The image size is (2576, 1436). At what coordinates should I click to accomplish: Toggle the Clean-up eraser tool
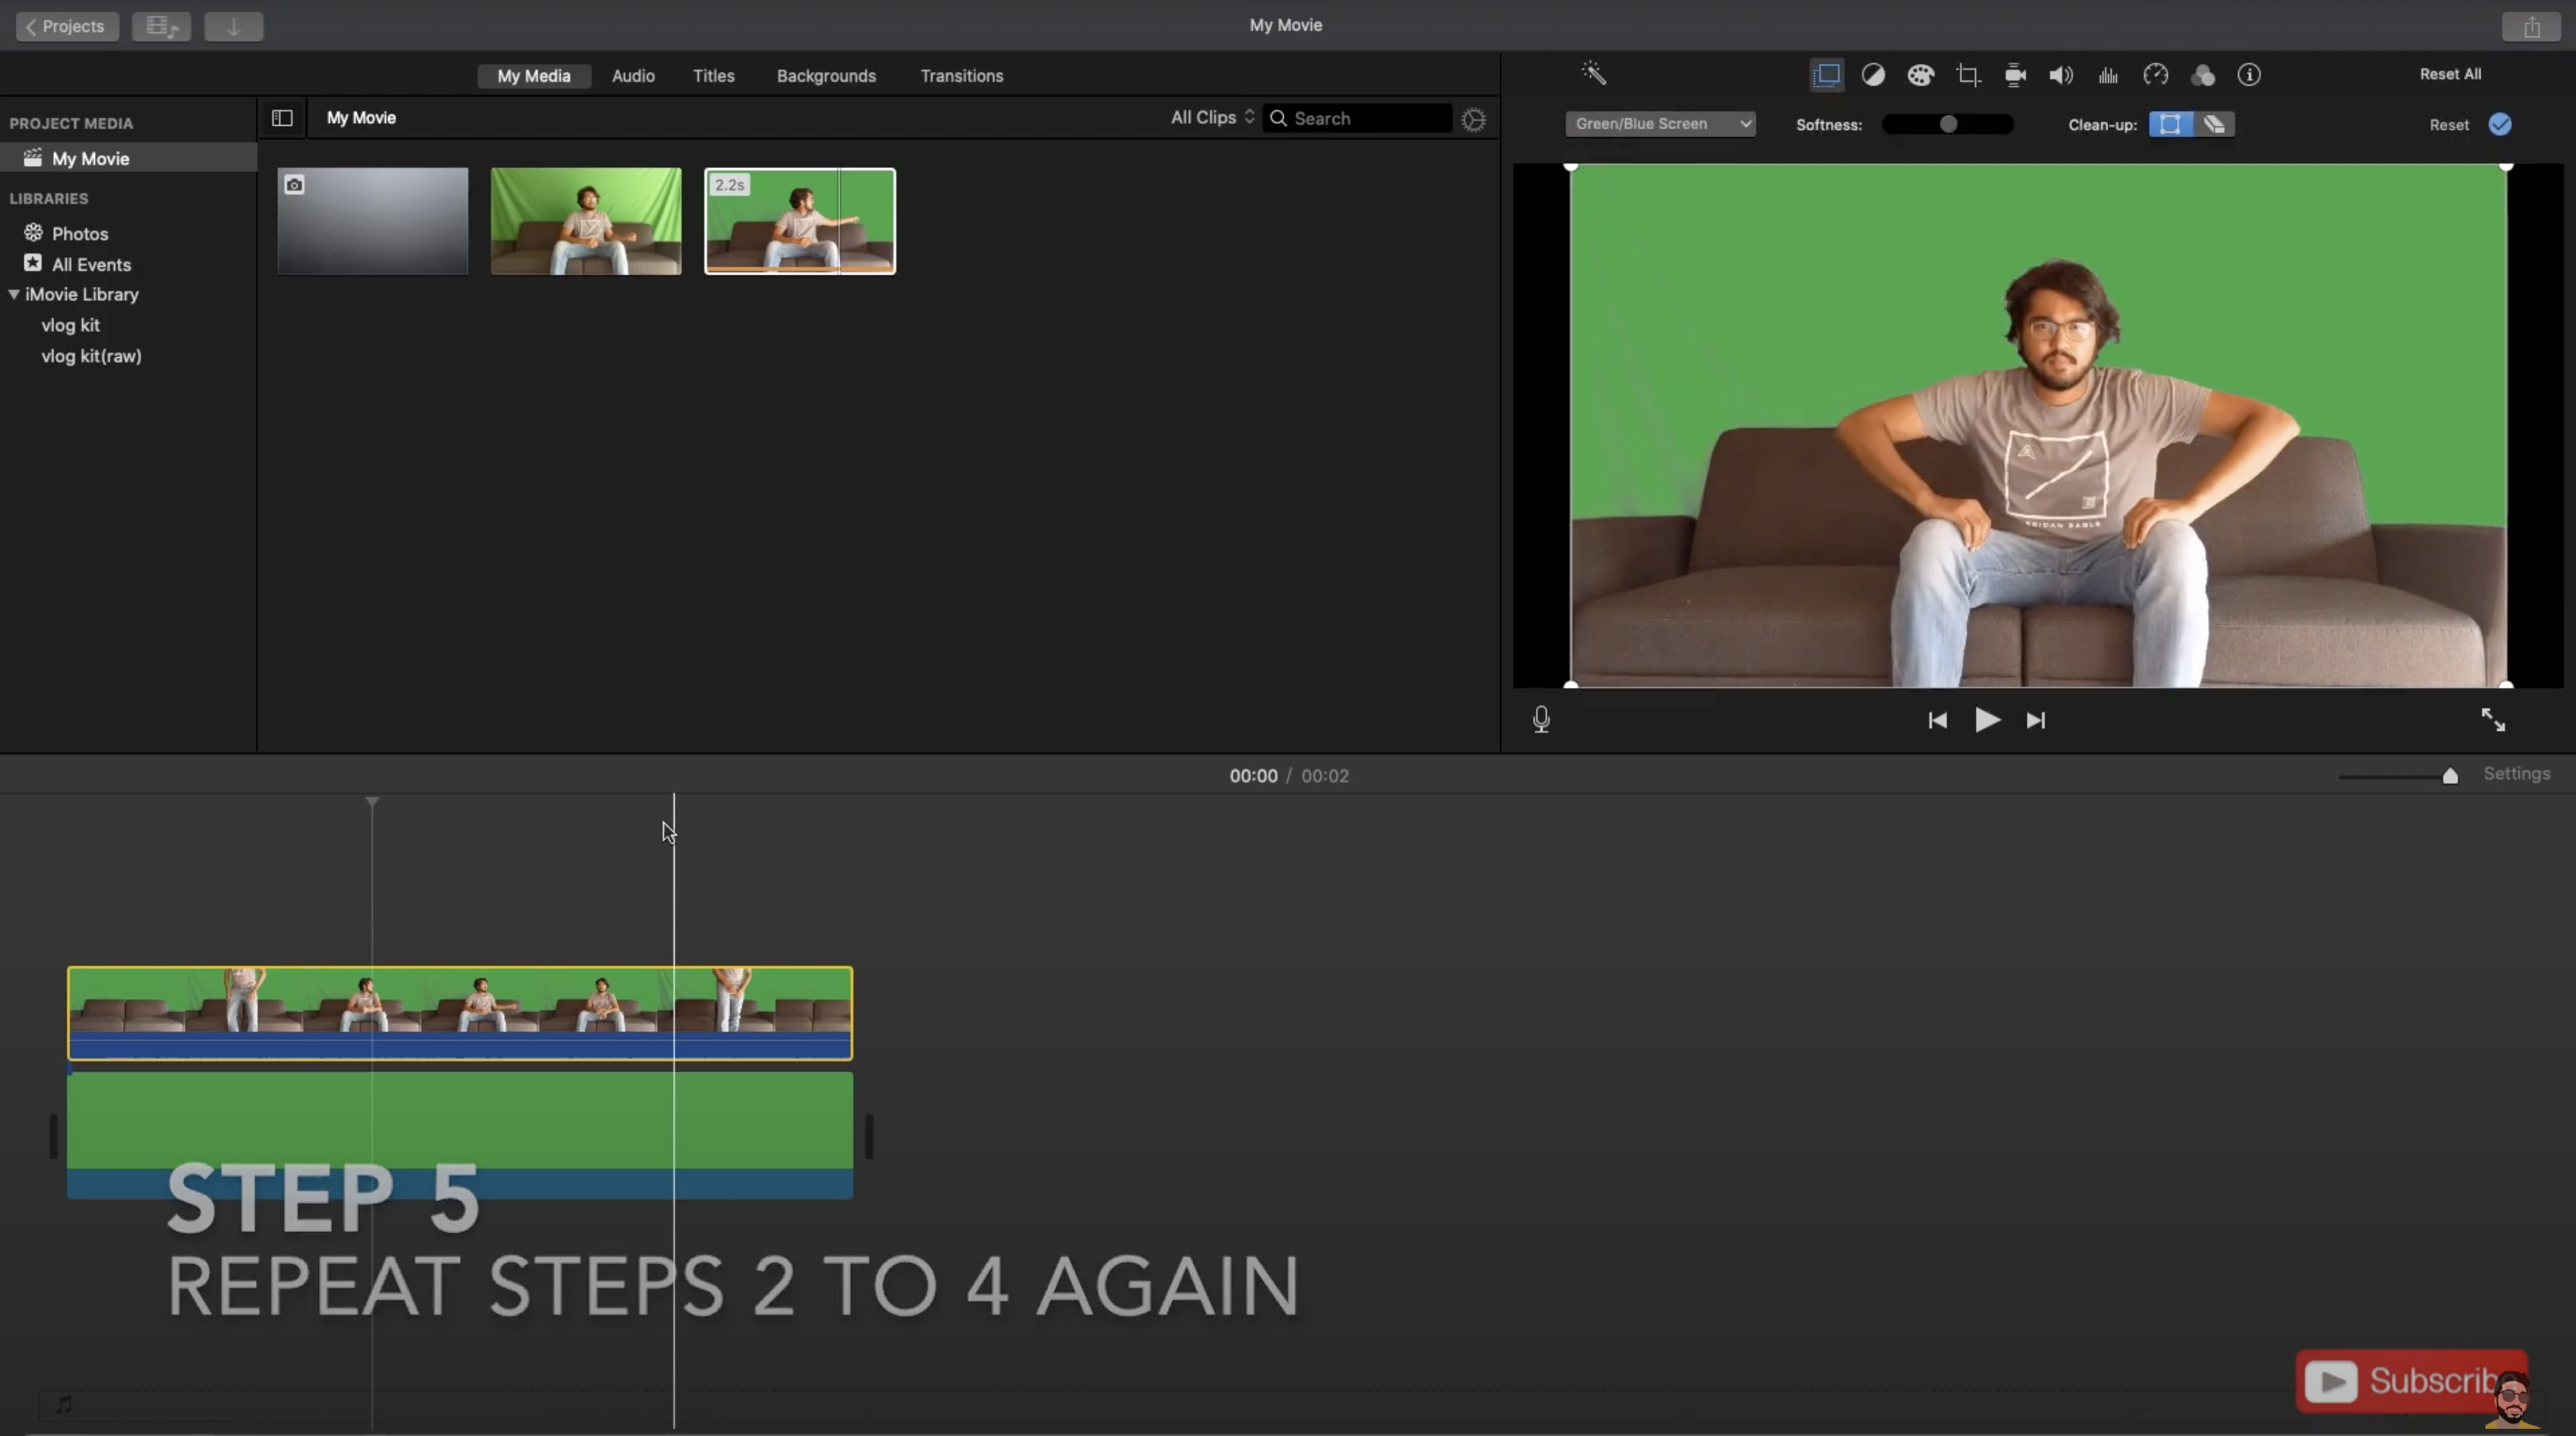(x=2214, y=124)
